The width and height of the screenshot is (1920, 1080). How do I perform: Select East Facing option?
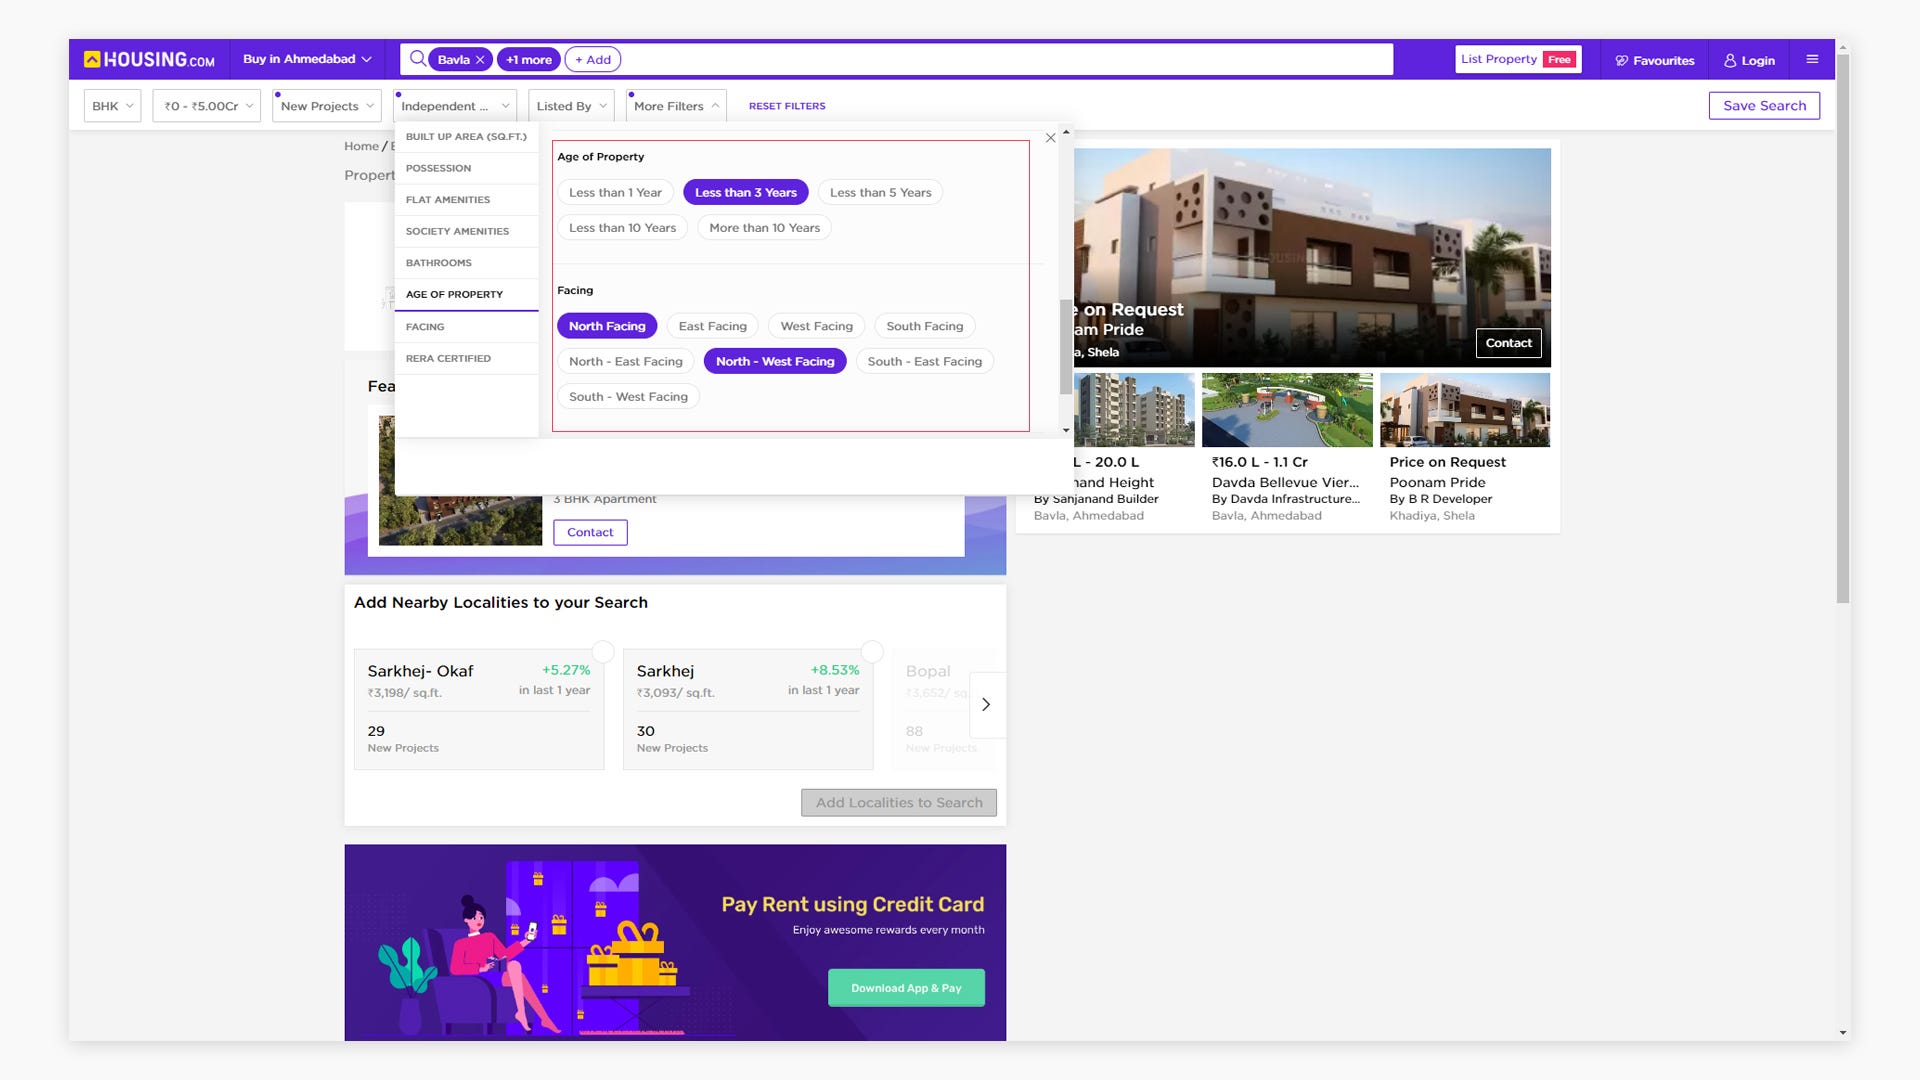[x=712, y=326]
